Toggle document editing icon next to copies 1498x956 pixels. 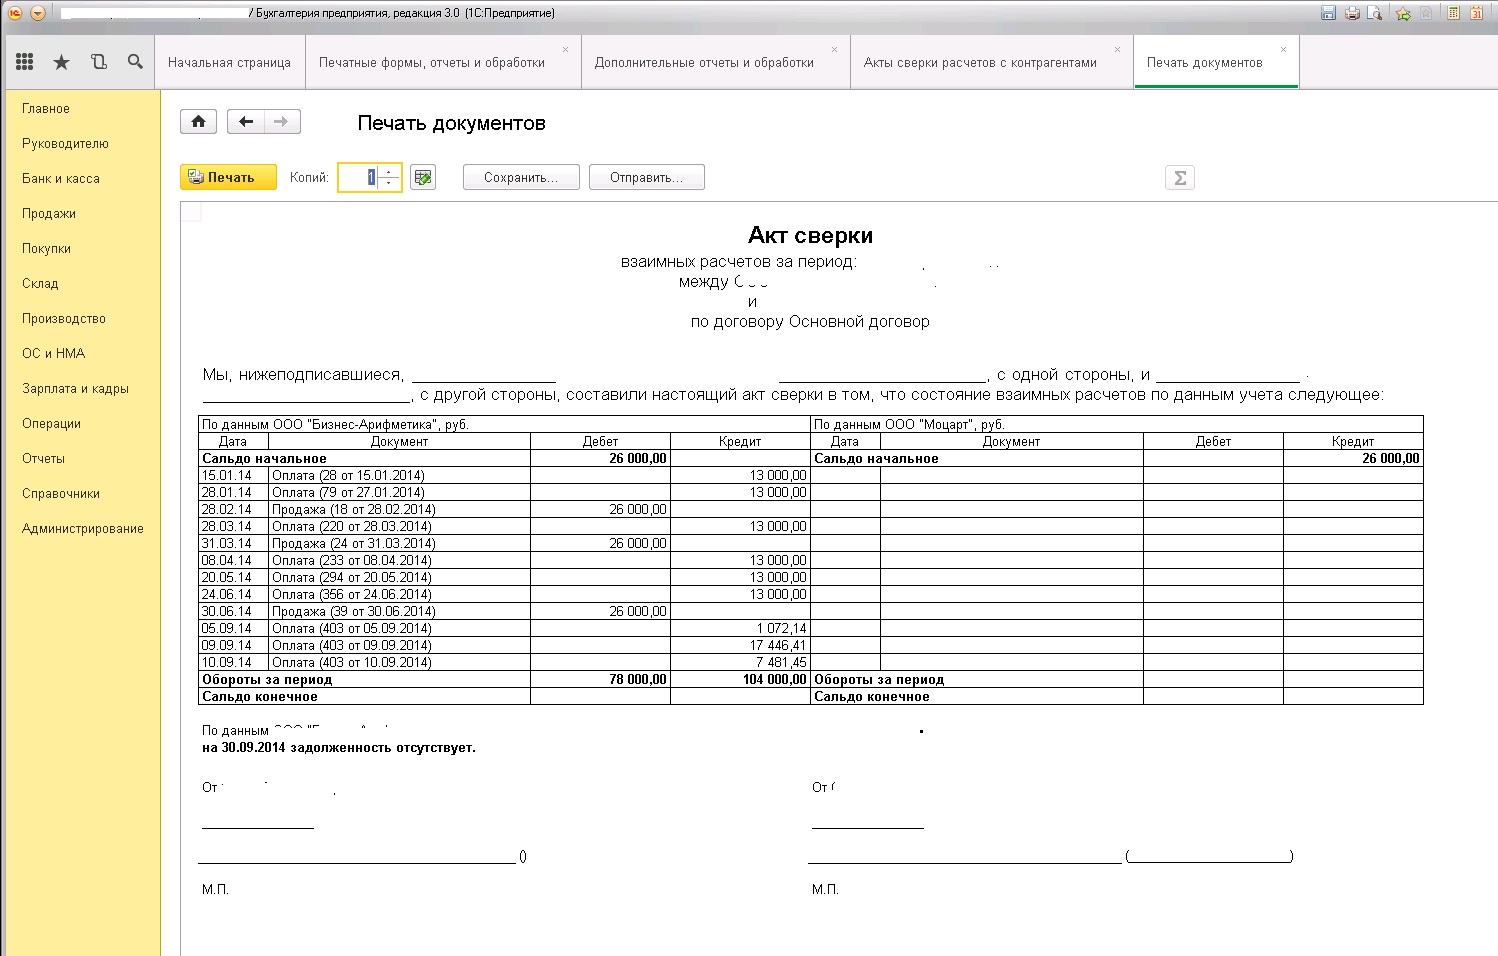pos(423,177)
